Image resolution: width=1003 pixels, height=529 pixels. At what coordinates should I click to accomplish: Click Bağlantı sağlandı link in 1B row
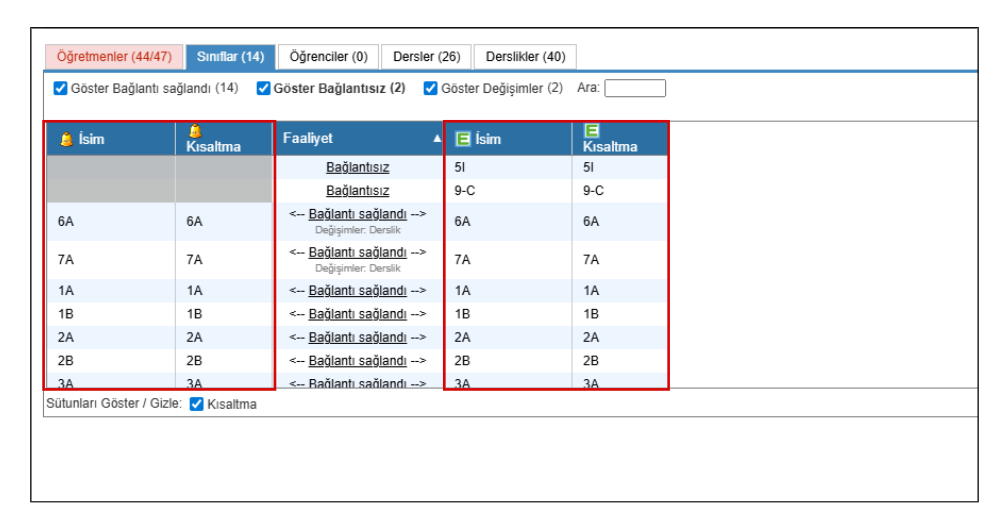coord(357,314)
